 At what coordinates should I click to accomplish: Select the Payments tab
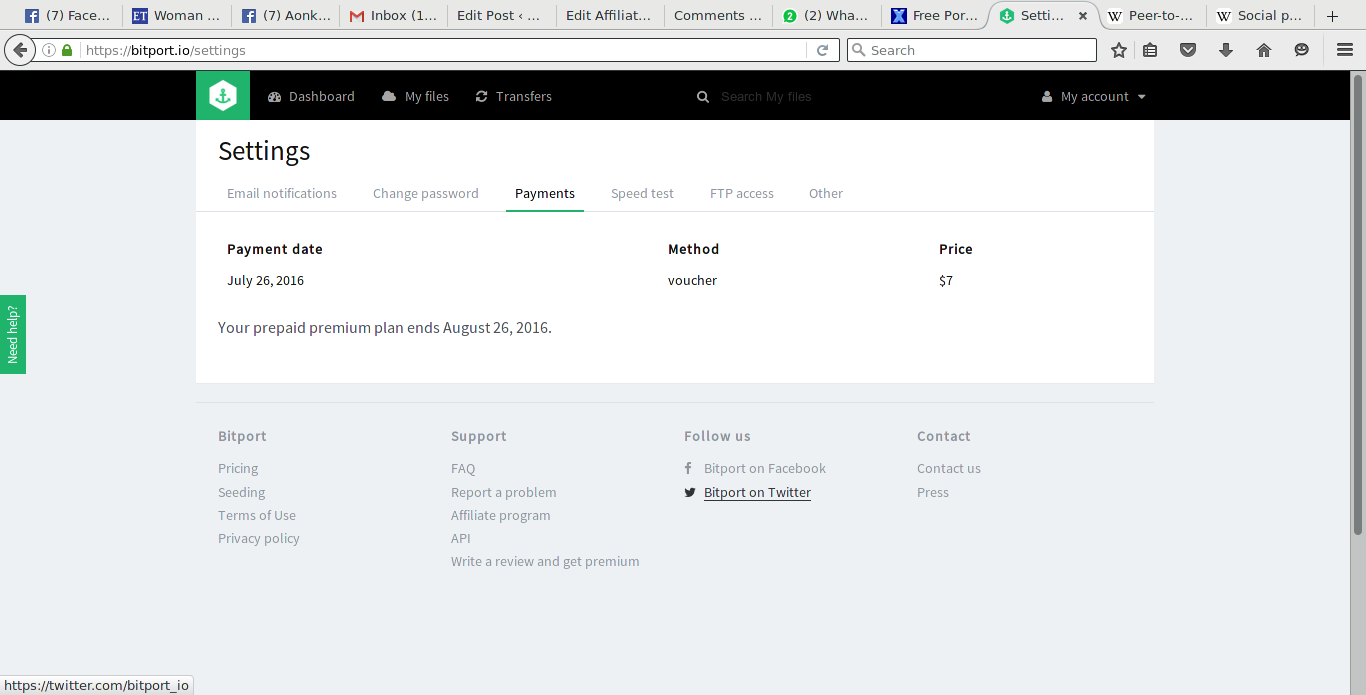pyautogui.click(x=545, y=193)
